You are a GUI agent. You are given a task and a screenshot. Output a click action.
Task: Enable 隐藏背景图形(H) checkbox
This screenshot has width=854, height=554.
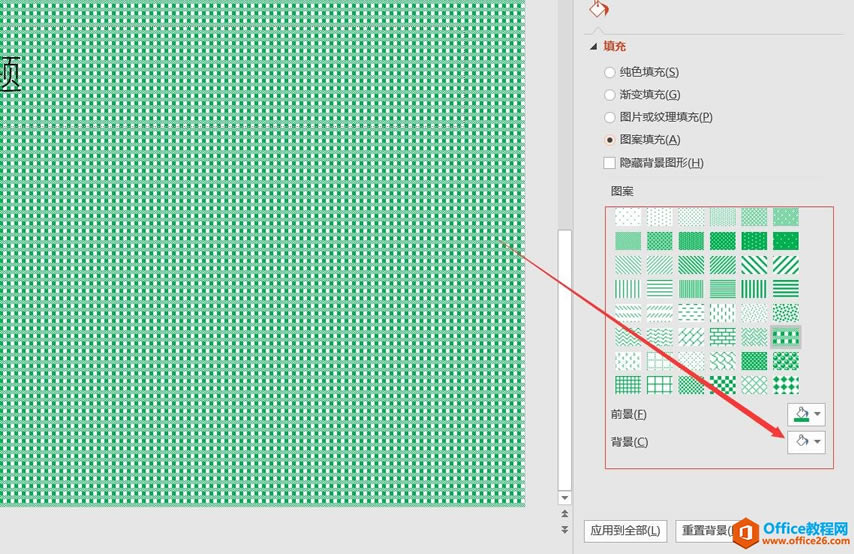[x=609, y=163]
